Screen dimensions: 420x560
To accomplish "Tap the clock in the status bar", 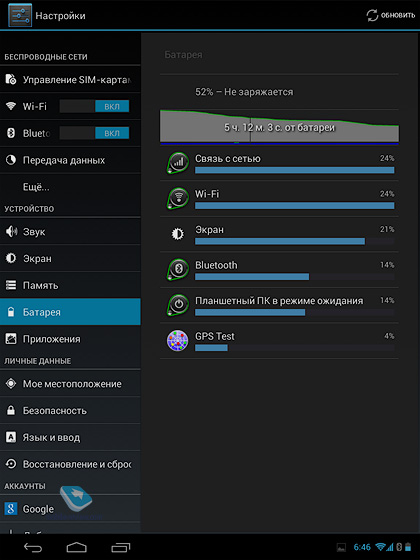I will click(362, 547).
